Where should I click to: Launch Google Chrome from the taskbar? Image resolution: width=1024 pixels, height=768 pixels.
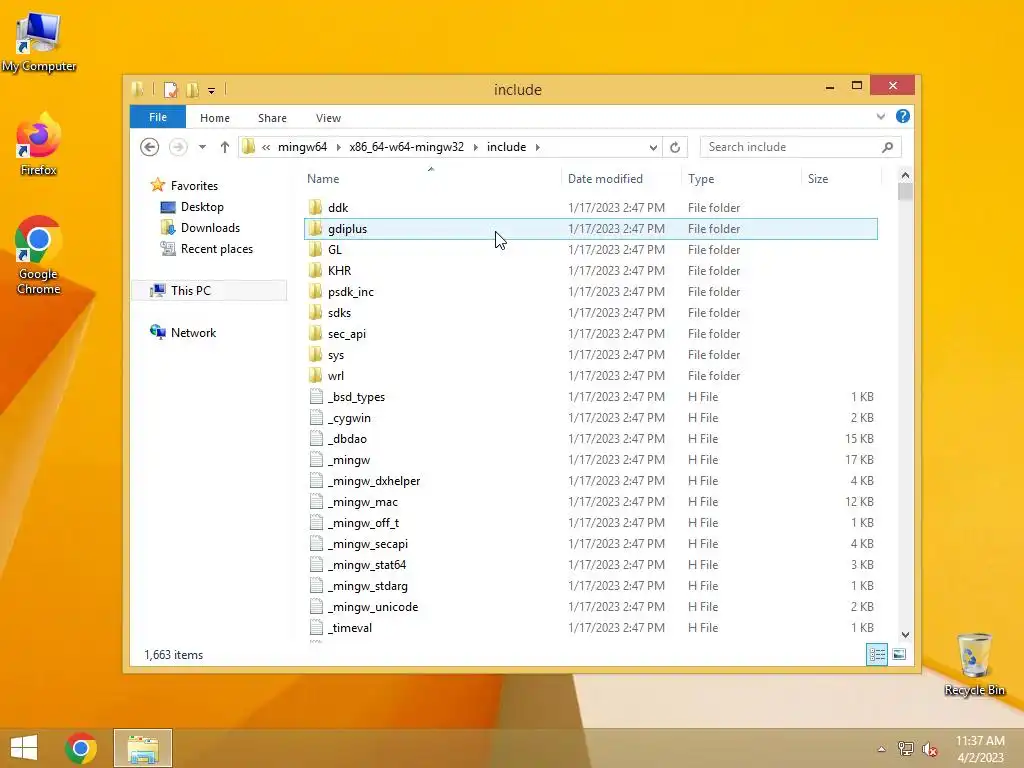point(81,748)
